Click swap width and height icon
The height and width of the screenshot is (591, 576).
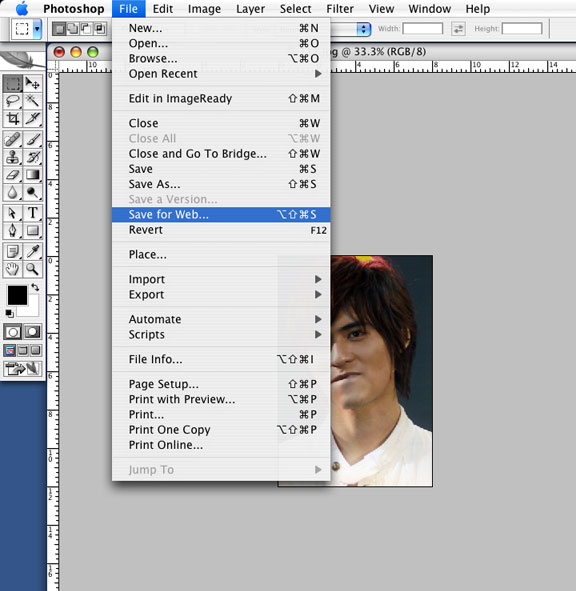click(458, 29)
